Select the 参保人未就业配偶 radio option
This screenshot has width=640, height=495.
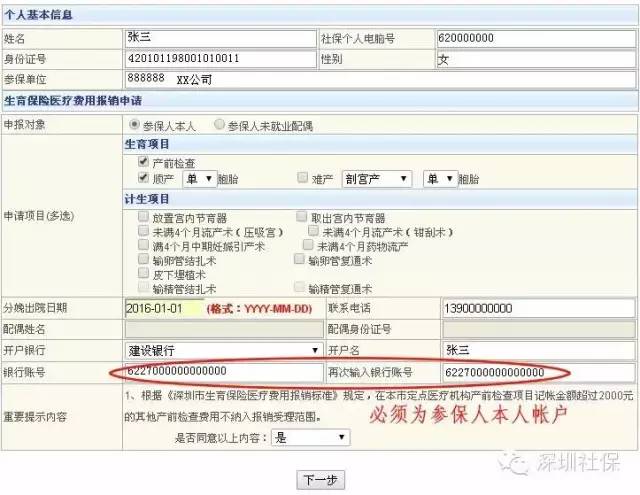tap(220, 126)
